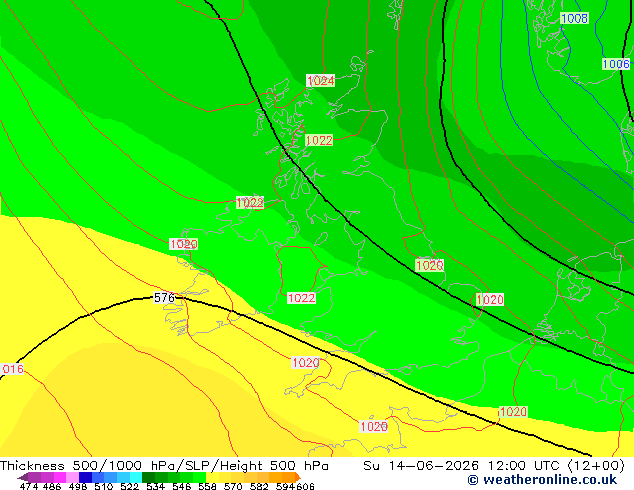Viewport: 634px width, 490px height.
Task: Click the legend value 594
Action: pos(285,486)
